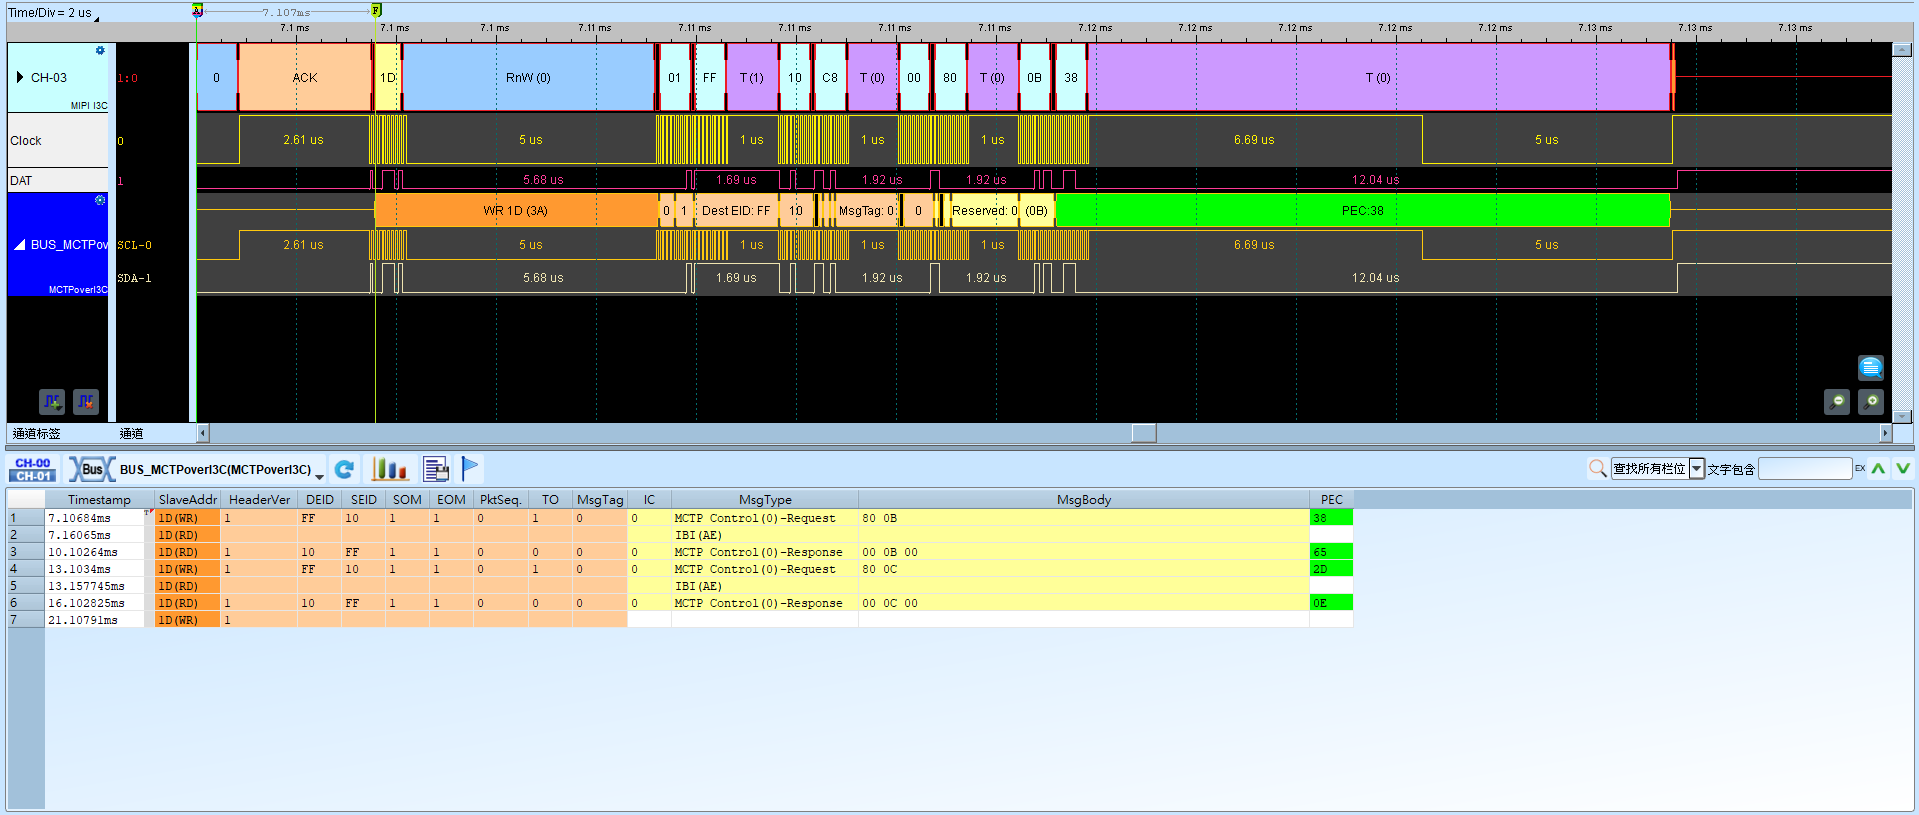This screenshot has width=1919, height=815.
Task: Click the horizontal waveform scrollbar thumb
Action: tap(1143, 433)
